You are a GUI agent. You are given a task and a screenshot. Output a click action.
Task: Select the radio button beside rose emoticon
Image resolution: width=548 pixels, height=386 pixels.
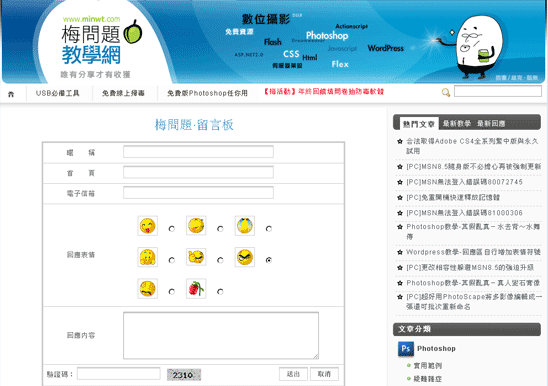tap(220, 291)
